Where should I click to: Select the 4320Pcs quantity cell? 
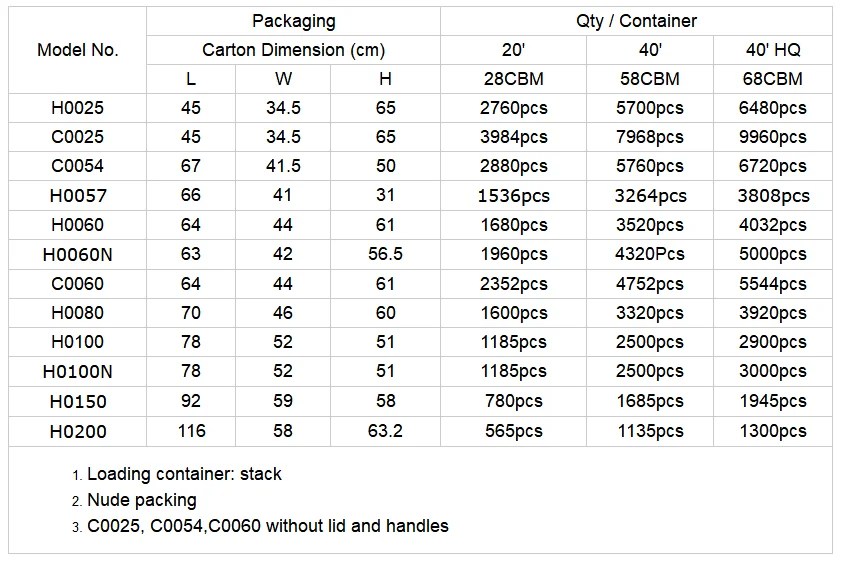(x=649, y=254)
